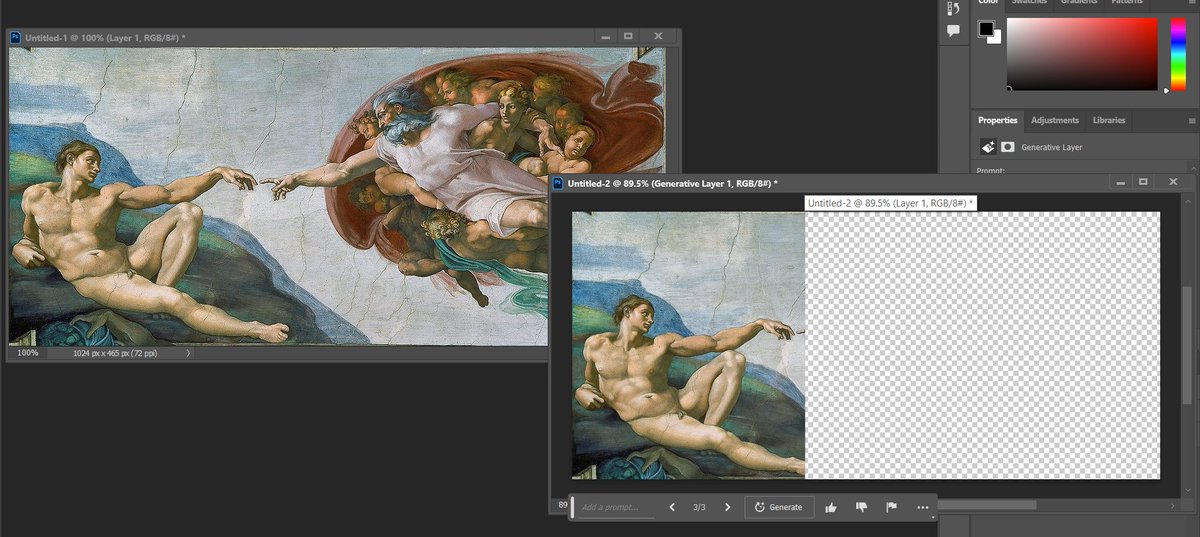Click the variation counter 3/3
Viewport: 1200px width, 537px height.
[699, 508]
